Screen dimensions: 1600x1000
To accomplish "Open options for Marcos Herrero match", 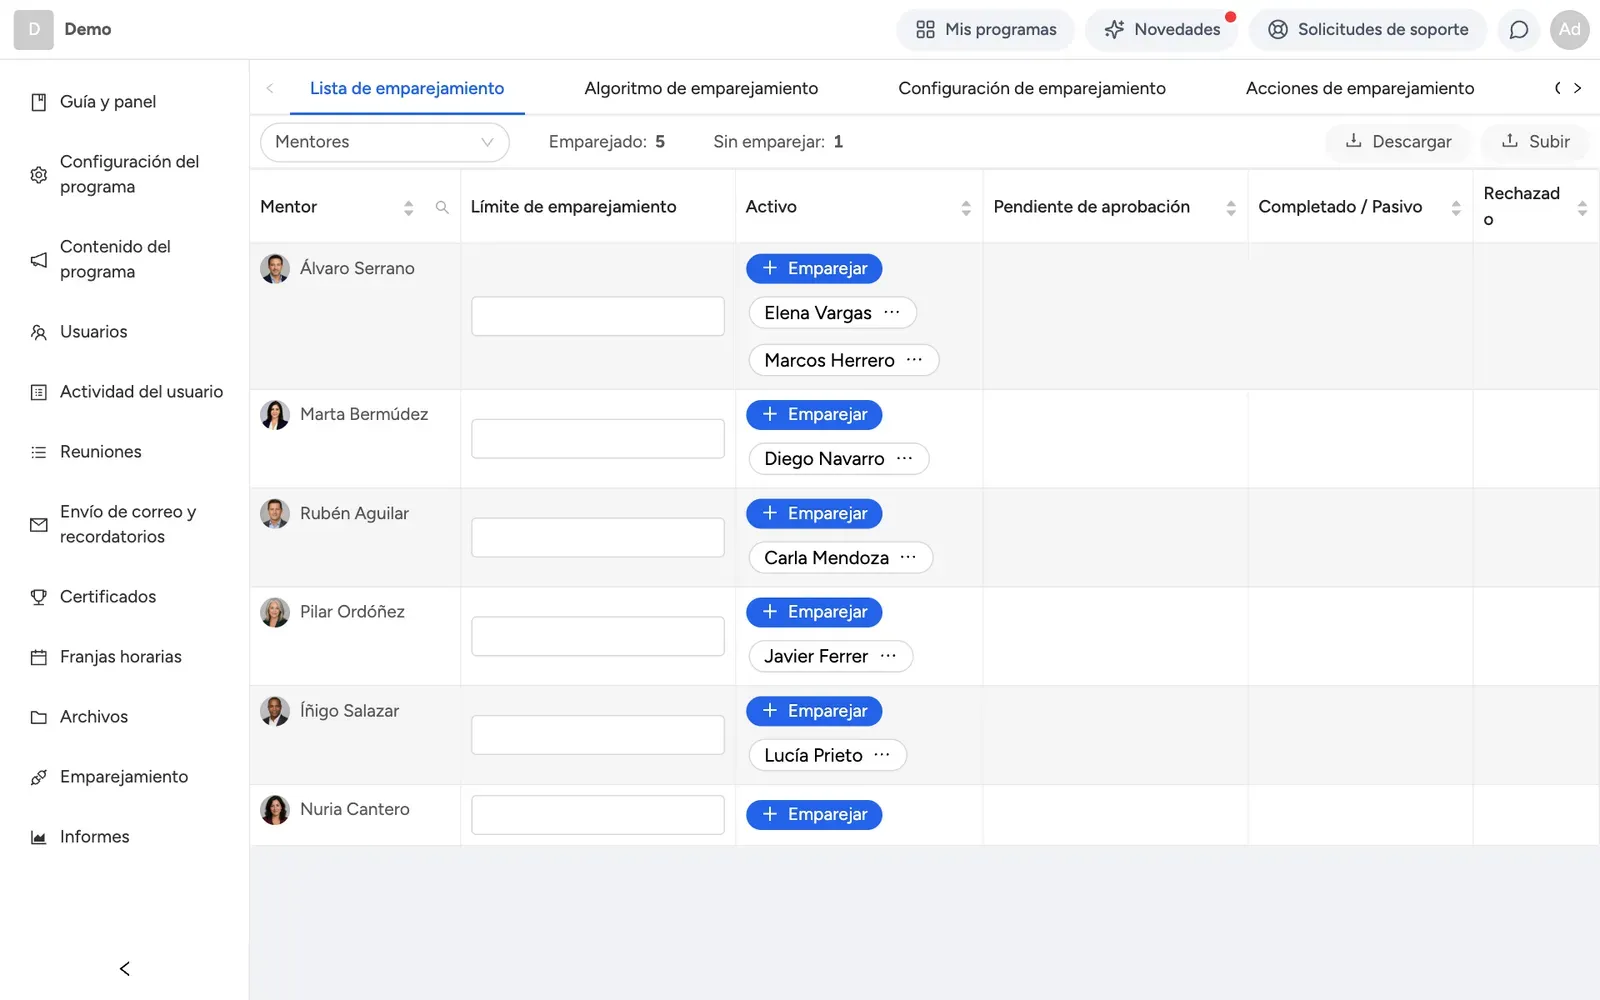I will (914, 359).
